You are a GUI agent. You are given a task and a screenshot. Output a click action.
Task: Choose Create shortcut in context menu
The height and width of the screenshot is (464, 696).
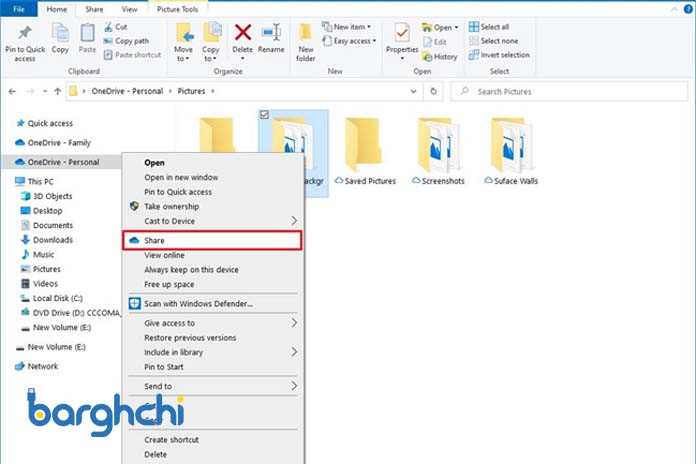point(214,440)
